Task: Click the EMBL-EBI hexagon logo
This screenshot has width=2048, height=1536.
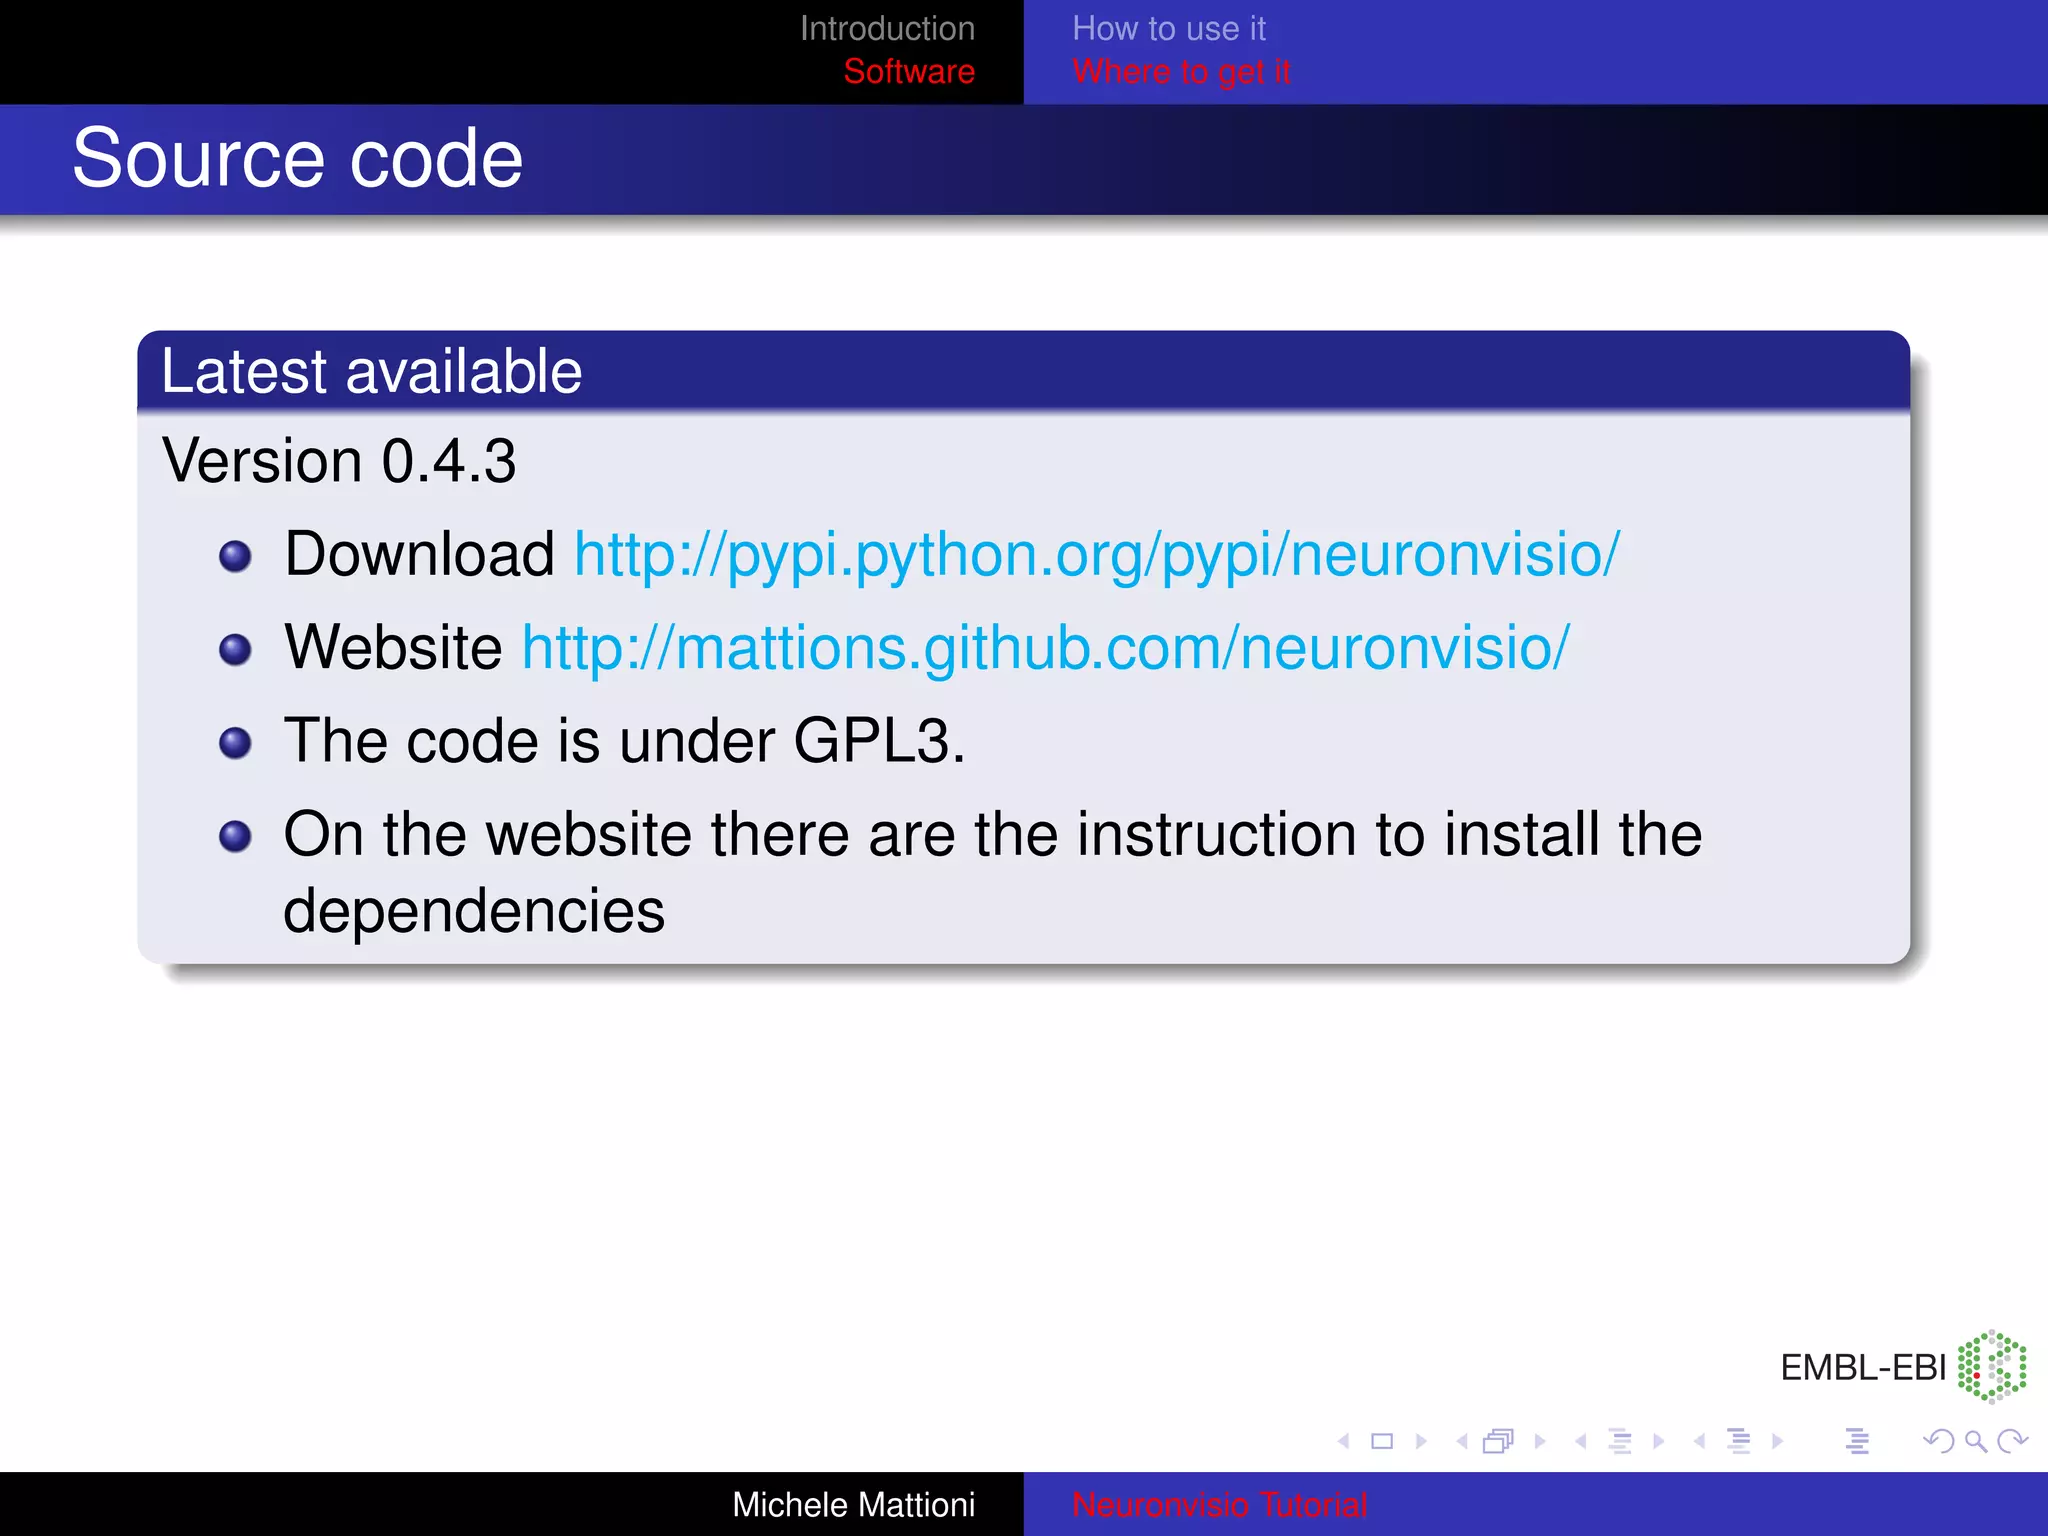Action: [1992, 1366]
